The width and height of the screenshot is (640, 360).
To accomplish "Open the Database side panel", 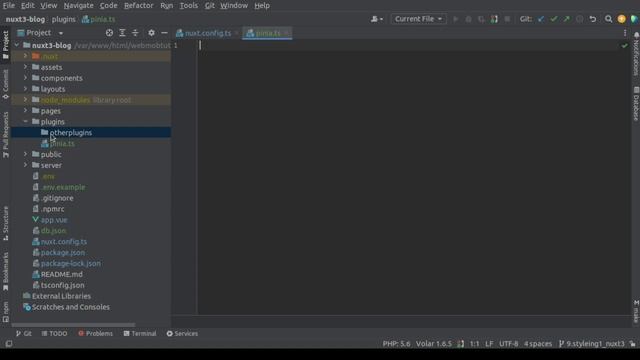I will (636, 104).
